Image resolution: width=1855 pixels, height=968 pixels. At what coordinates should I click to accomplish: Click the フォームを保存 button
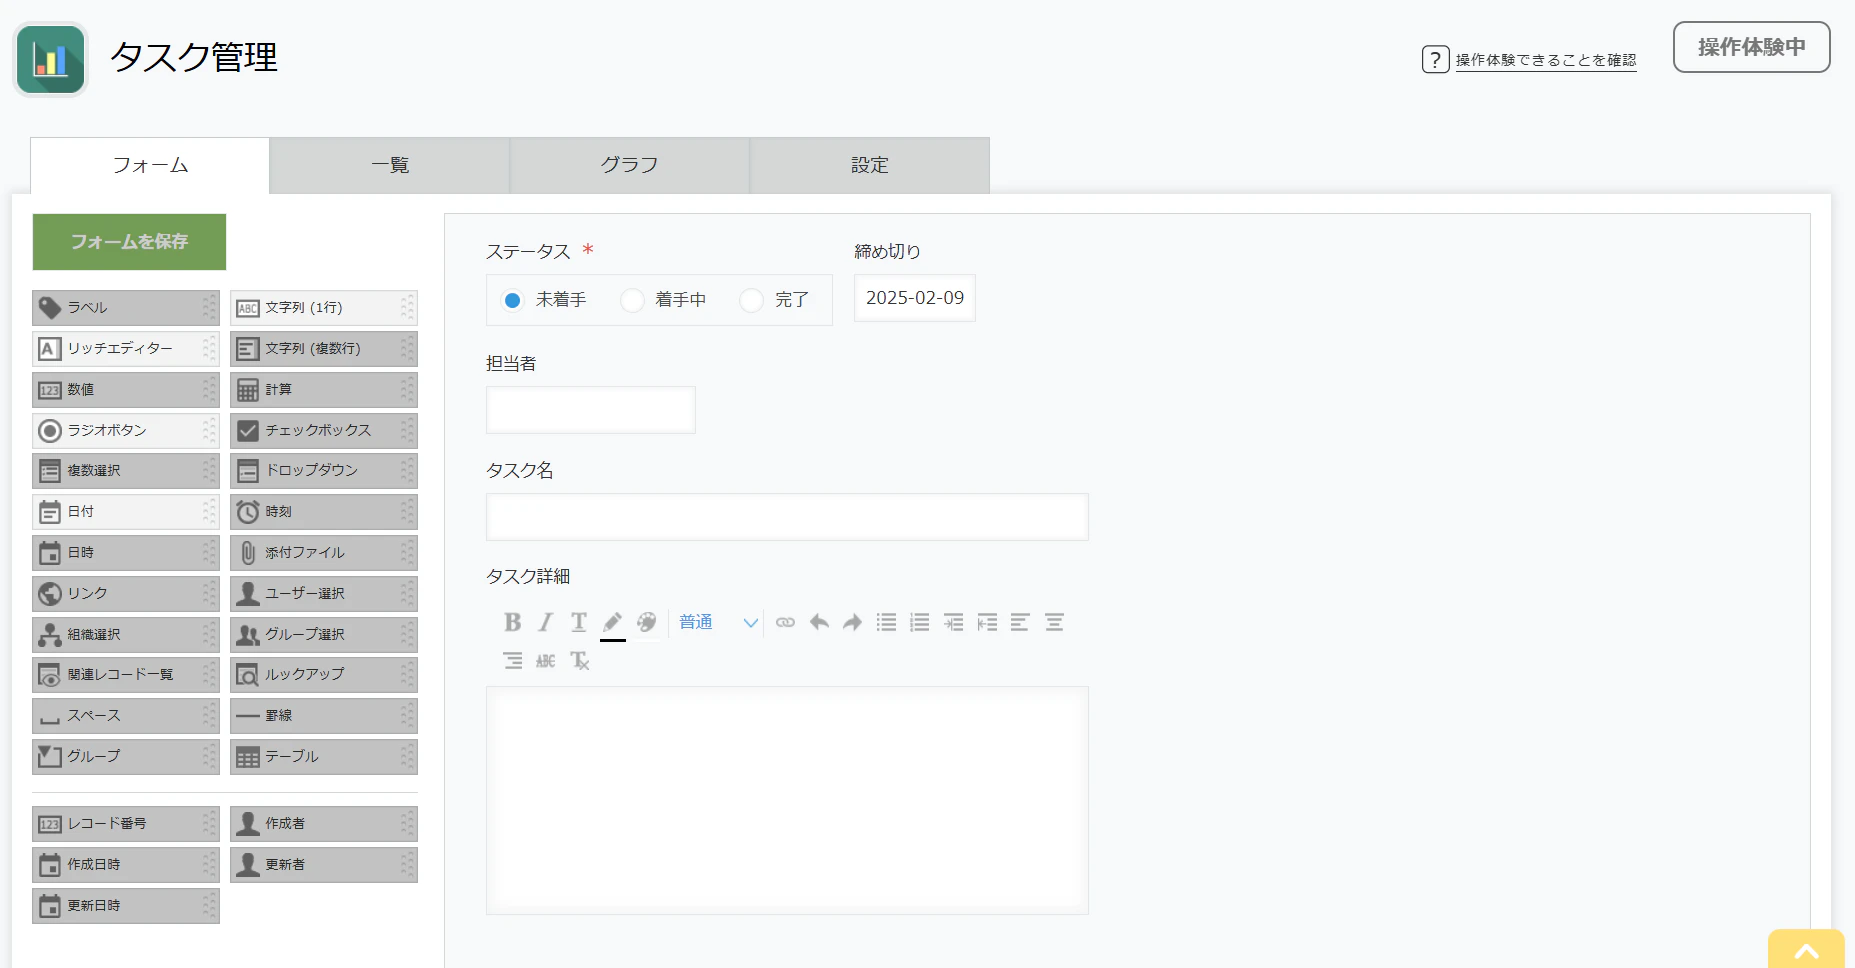coord(129,242)
